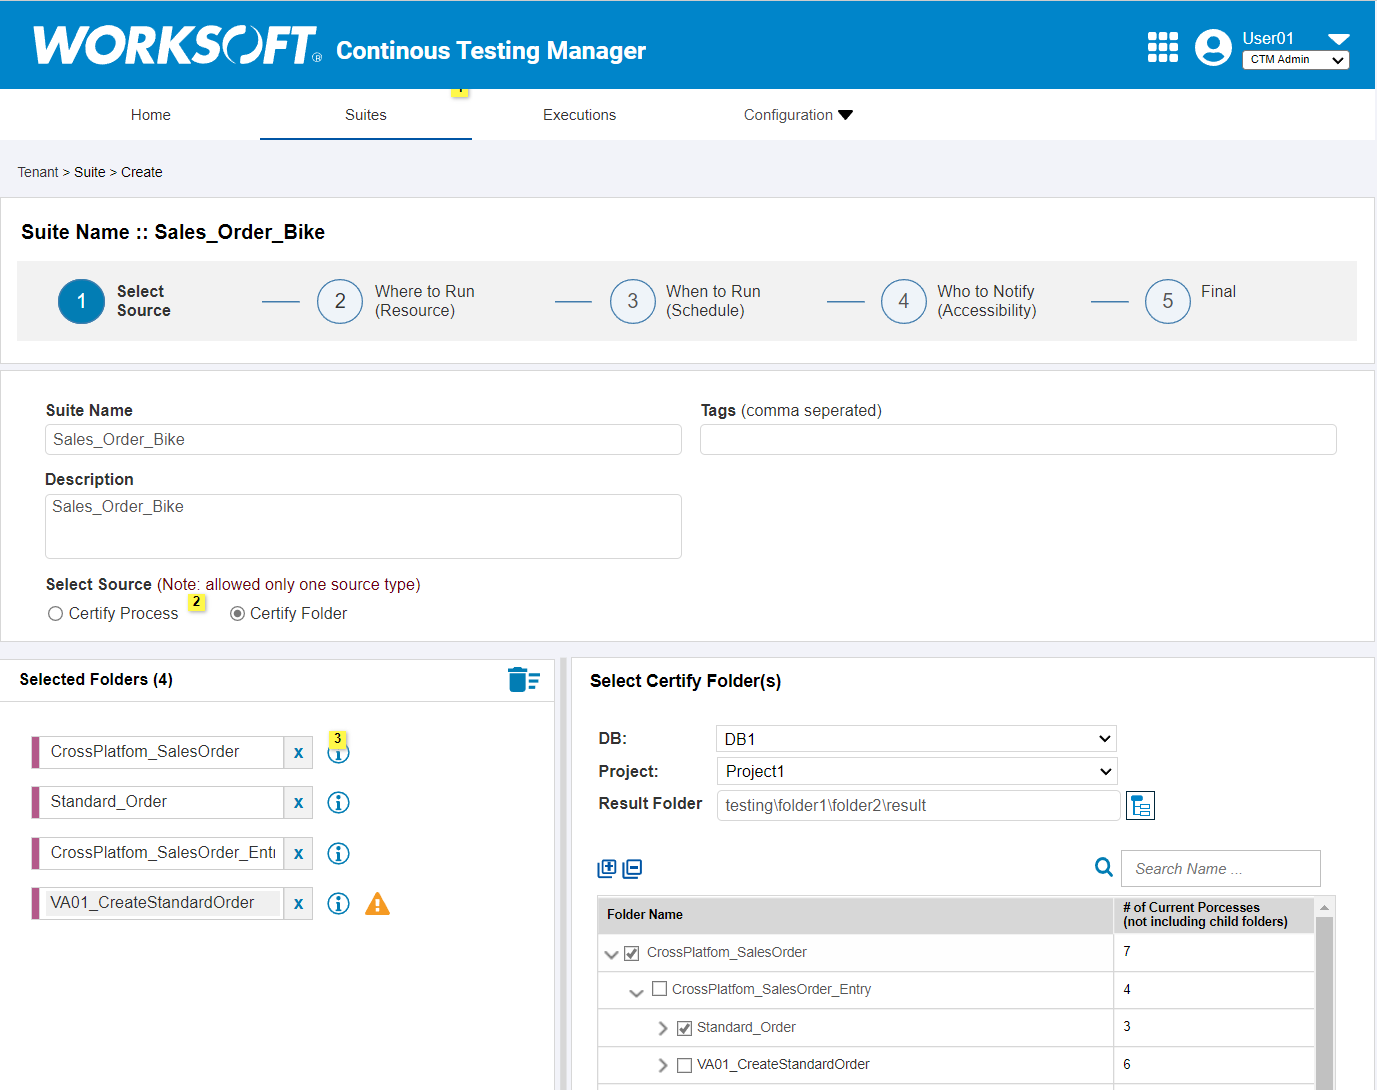
Task: Switch to the Executions tab
Action: tap(579, 114)
